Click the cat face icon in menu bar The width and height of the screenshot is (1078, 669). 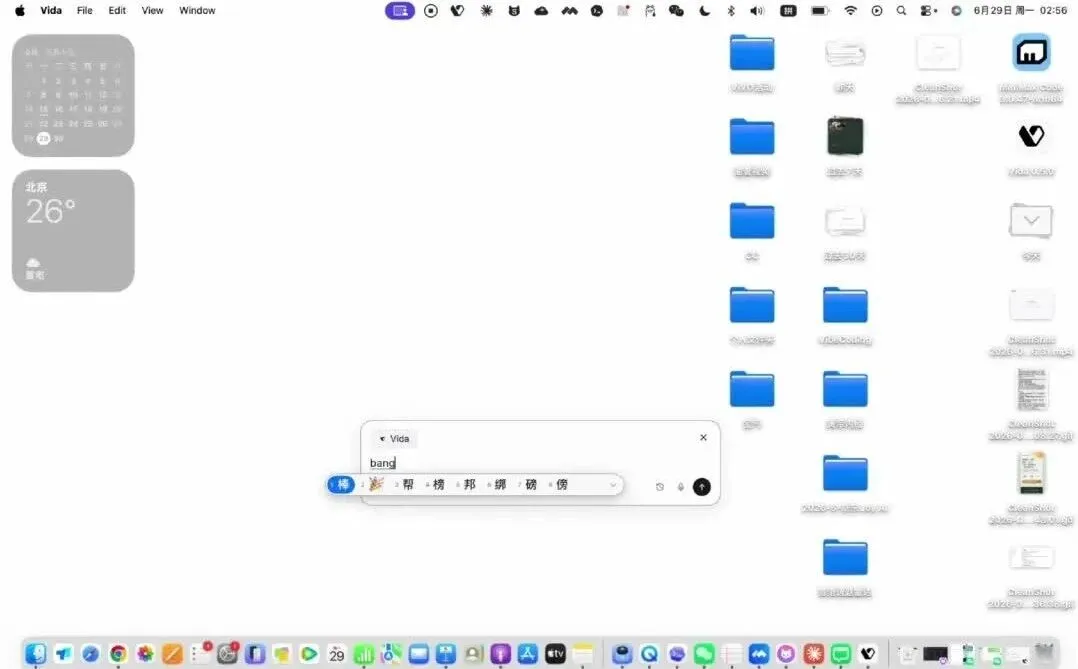pyautogui.click(x=514, y=10)
